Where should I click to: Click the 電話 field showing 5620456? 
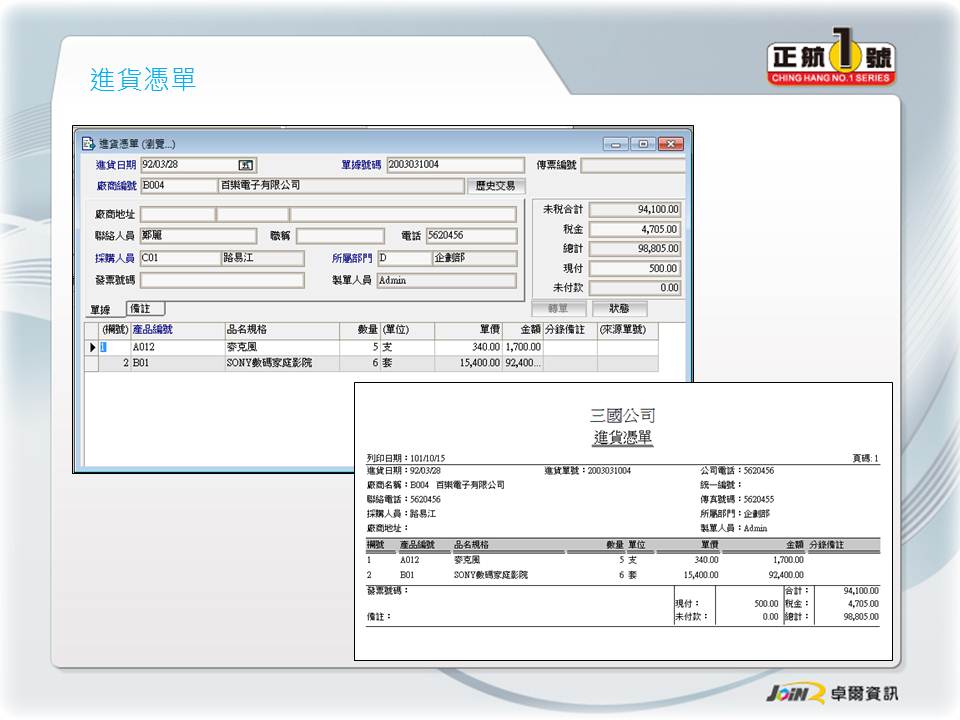point(471,236)
